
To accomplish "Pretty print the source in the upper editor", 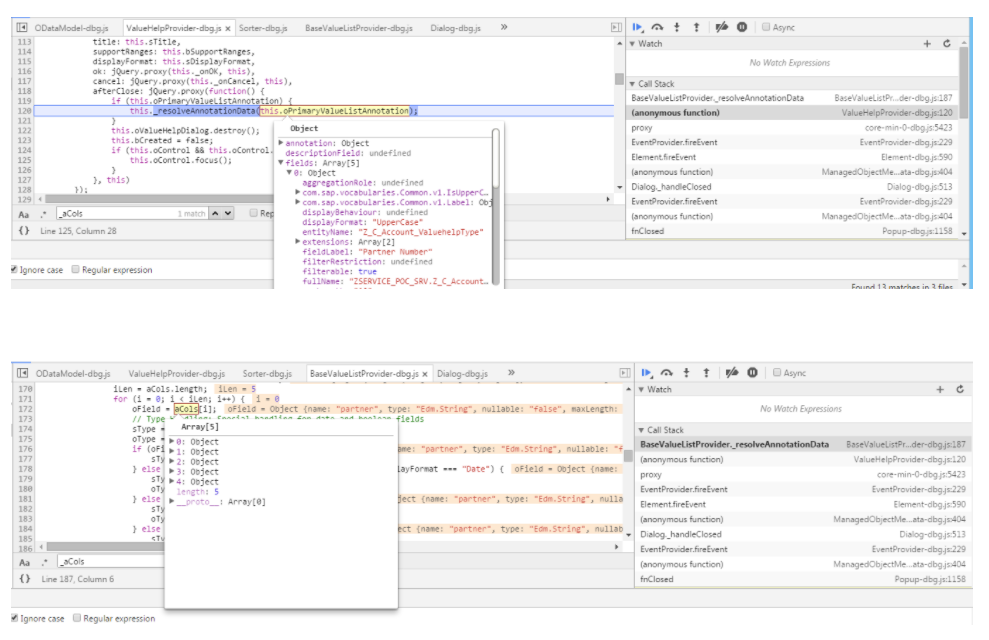I will [x=22, y=231].
